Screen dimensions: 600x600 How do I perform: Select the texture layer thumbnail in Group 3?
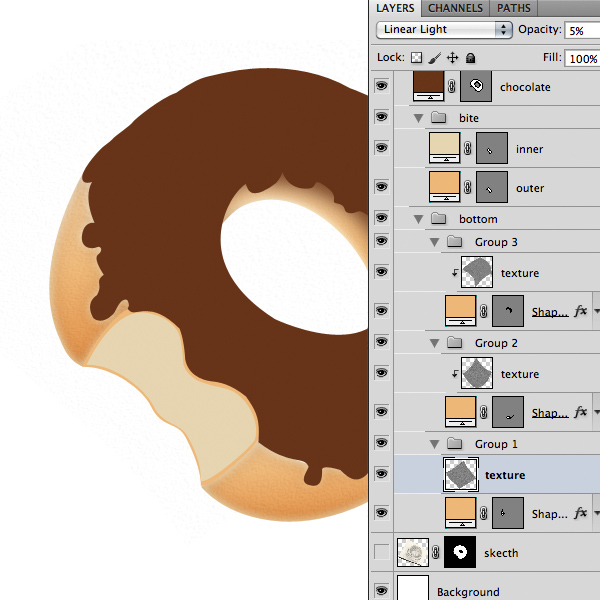(x=477, y=272)
